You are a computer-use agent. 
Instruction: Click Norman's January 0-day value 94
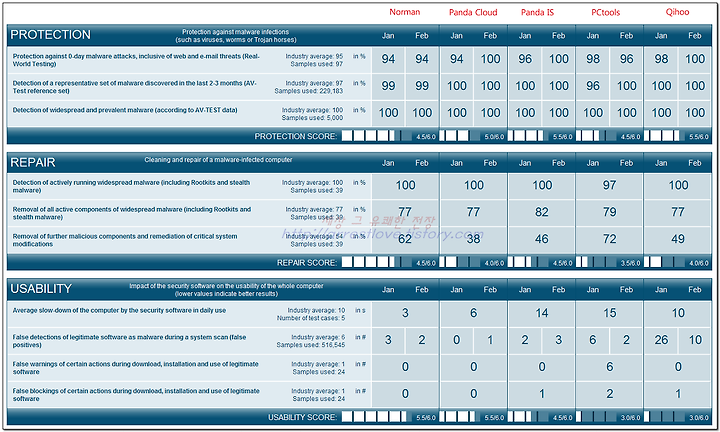point(388,59)
